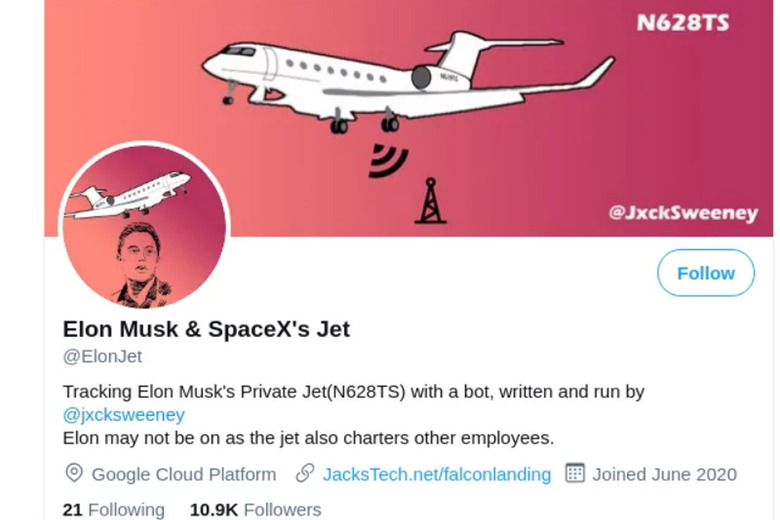Click the calendar icon beside Joined date
This screenshot has width=780, height=520.
coord(574,473)
